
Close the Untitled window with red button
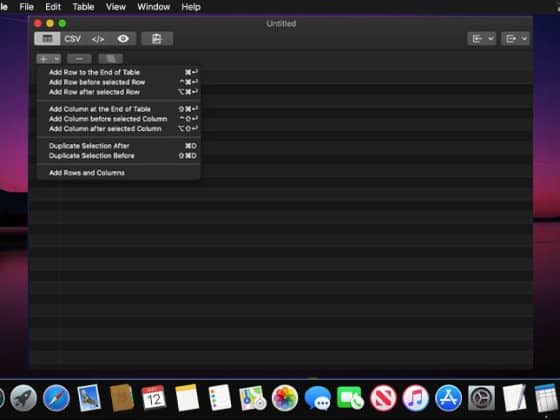[38, 24]
